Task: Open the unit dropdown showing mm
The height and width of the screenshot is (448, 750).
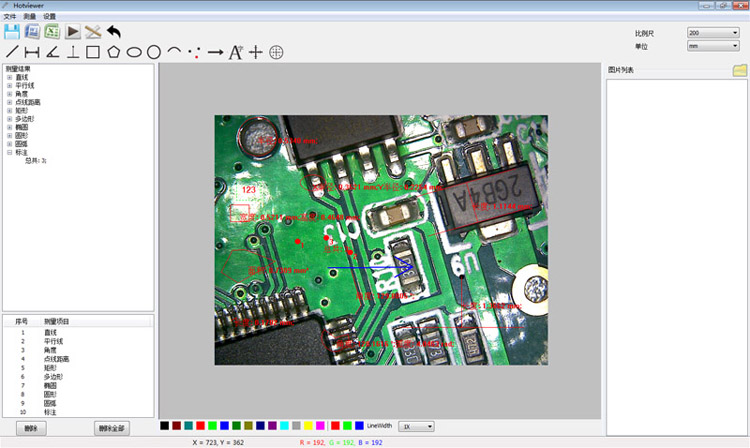Action: 713,46
